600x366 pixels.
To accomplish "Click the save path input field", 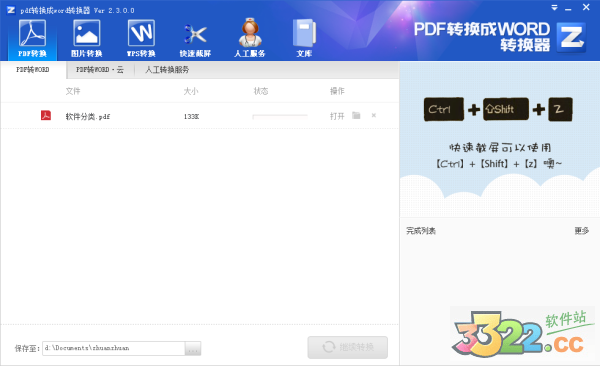I will (114, 348).
